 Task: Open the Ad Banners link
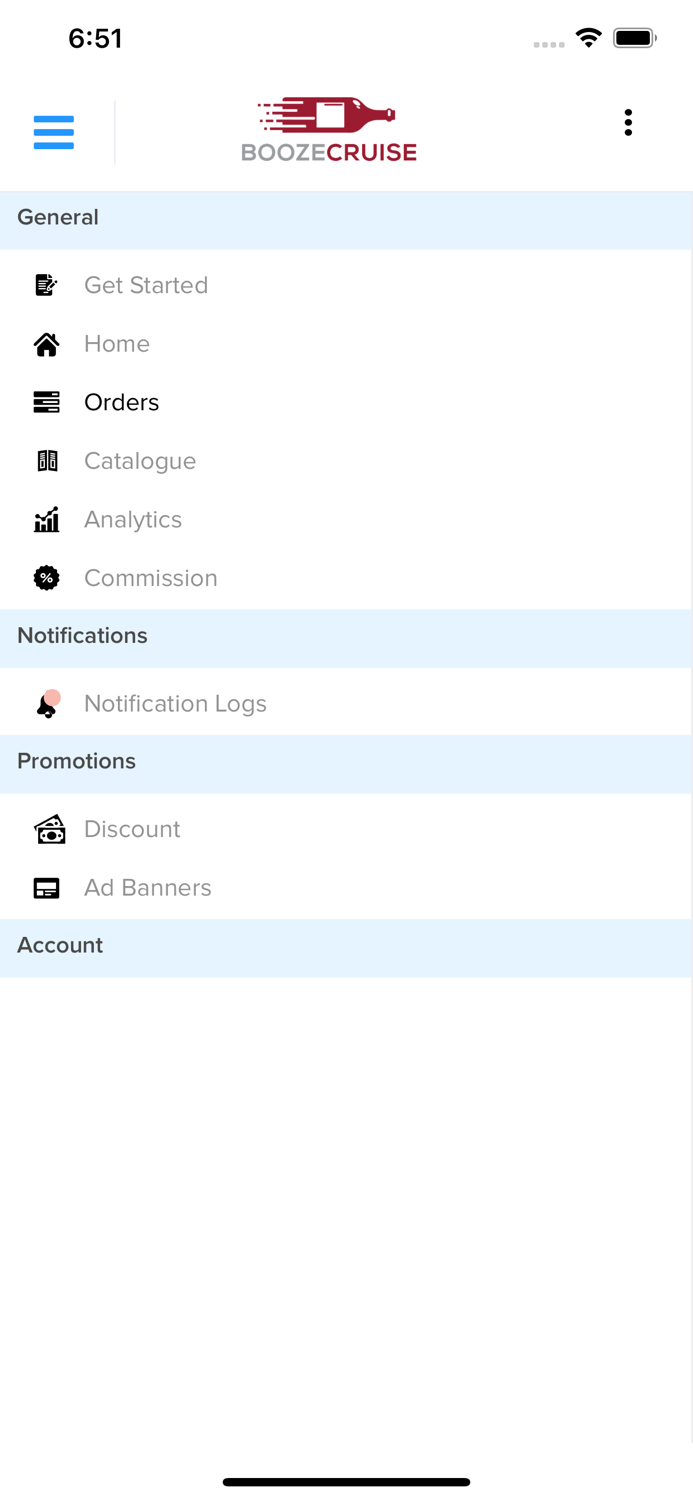[148, 888]
